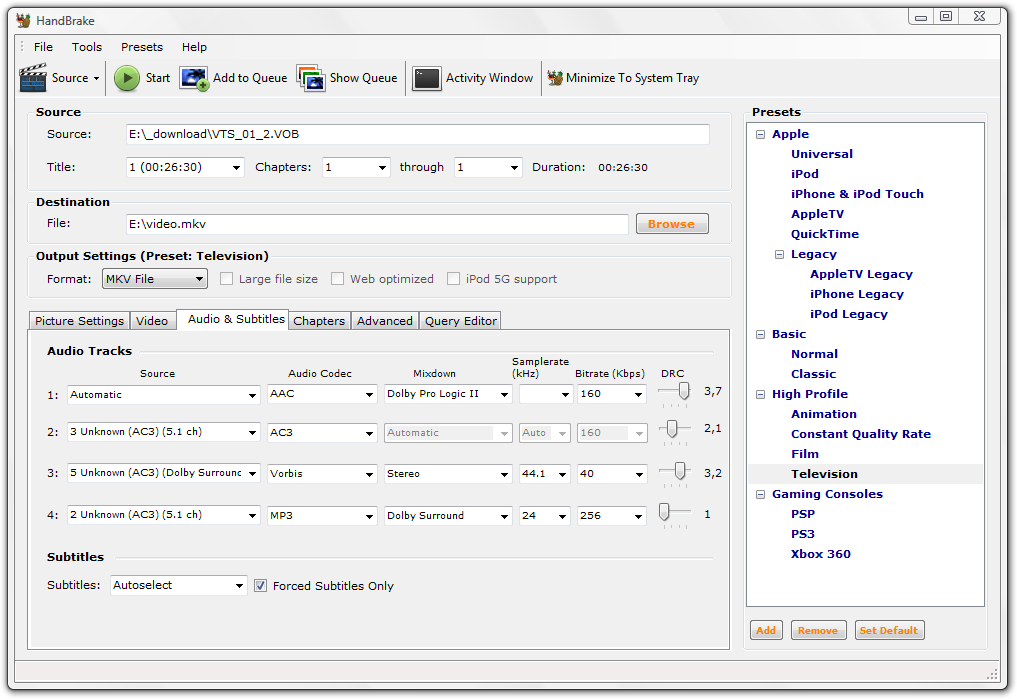Click the Show Queue icon
Image resolution: width=1017 pixels, height=699 pixels.
311,78
